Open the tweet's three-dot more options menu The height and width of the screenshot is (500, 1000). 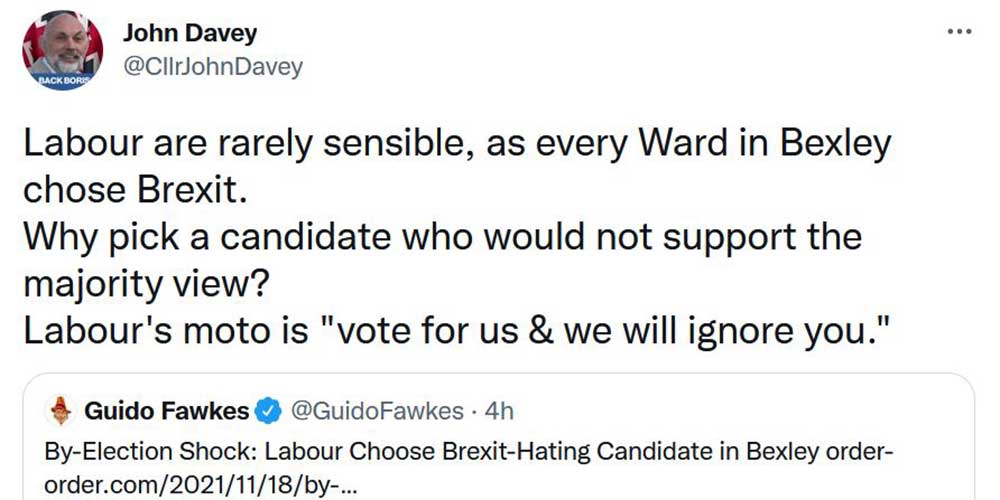[x=958, y=32]
